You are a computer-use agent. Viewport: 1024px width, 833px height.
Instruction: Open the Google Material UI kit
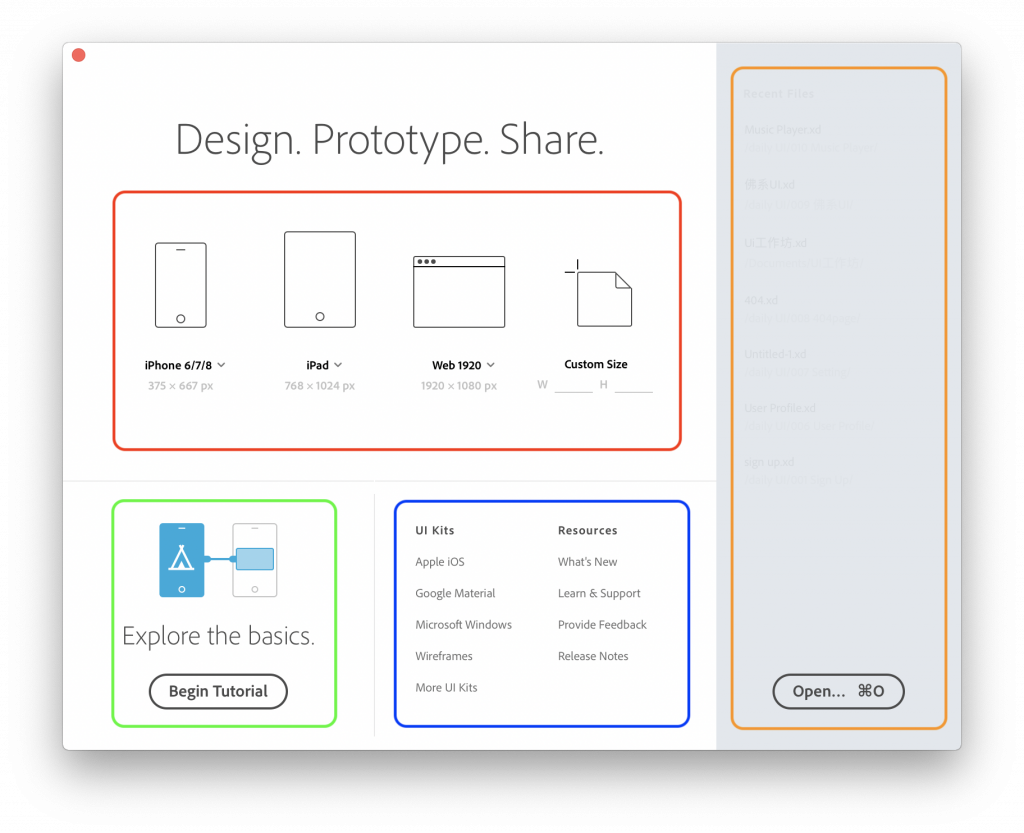(x=455, y=593)
